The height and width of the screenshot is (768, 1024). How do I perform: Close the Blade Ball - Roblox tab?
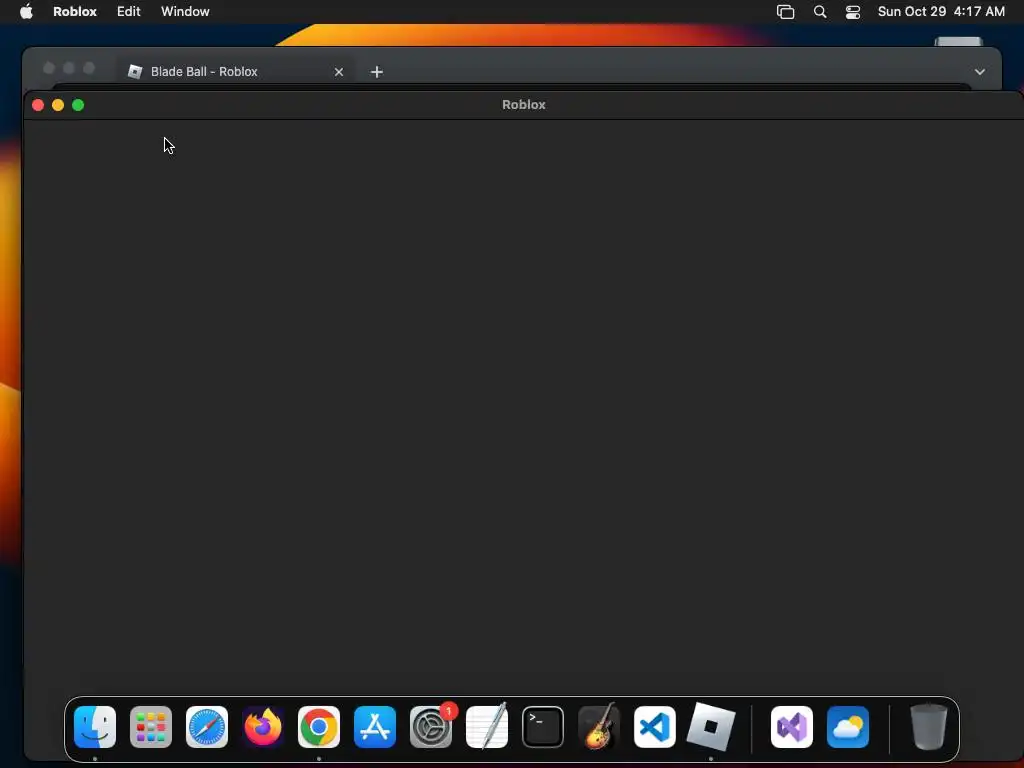pyautogui.click(x=339, y=72)
